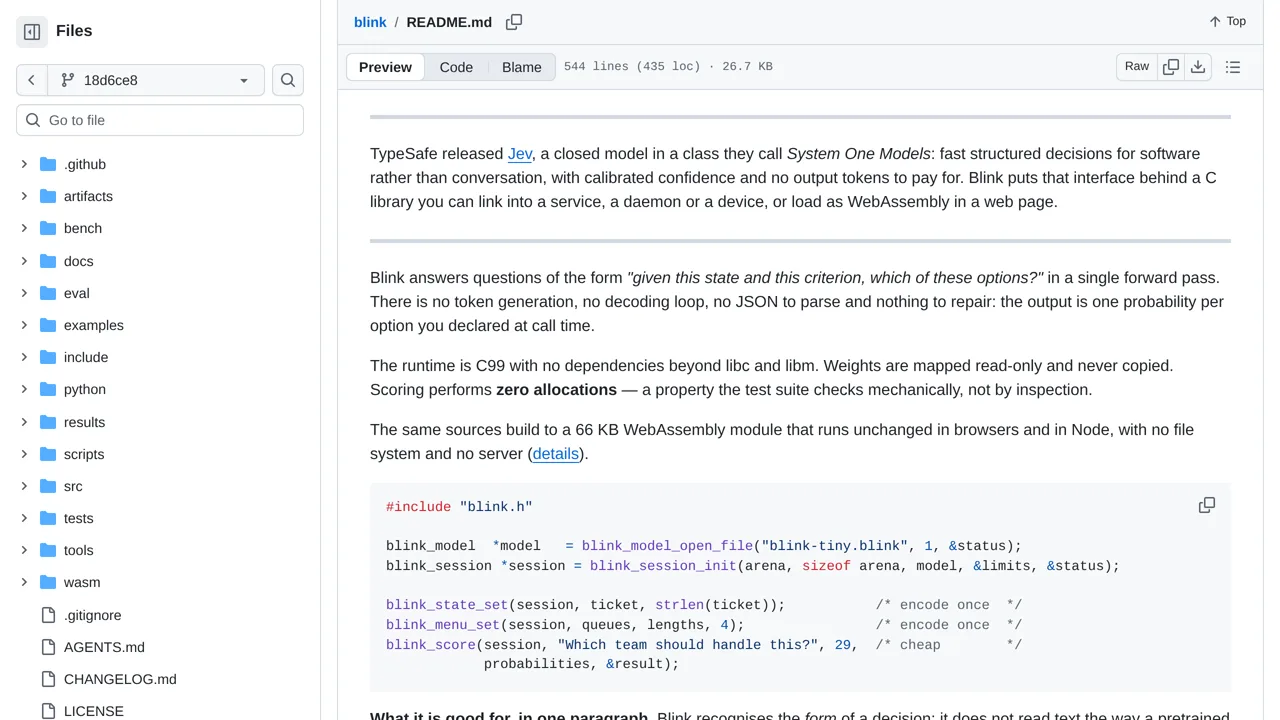Click the '544 lines (435 loc) · 26.7 KB' text
The height and width of the screenshot is (720, 1280).
(x=668, y=67)
